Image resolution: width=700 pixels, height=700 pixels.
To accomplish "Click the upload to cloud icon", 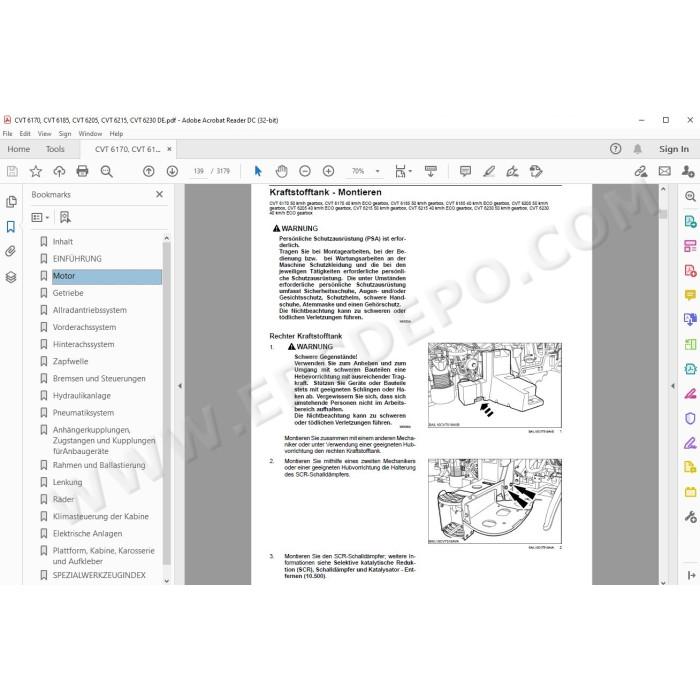I will 59,171.
